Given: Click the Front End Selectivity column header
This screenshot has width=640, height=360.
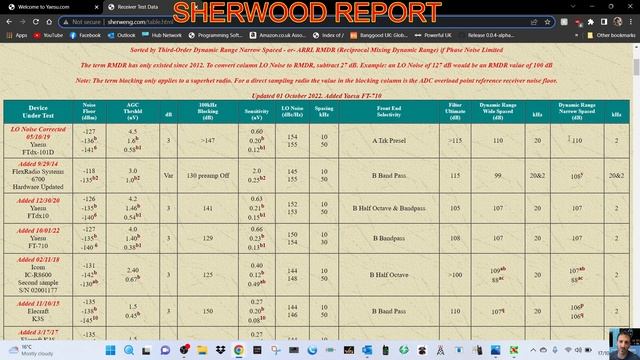Looking at the screenshot, I should [x=389, y=112].
